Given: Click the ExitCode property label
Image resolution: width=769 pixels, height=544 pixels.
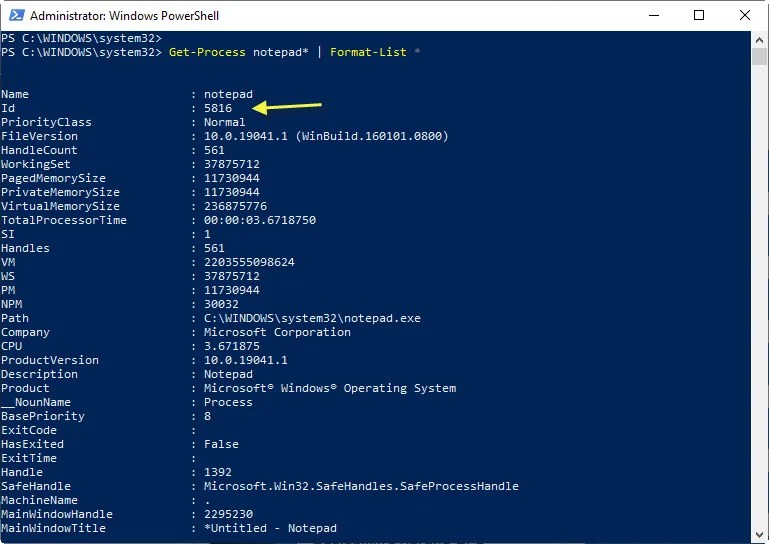Looking at the screenshot, I should coord(28,430).
